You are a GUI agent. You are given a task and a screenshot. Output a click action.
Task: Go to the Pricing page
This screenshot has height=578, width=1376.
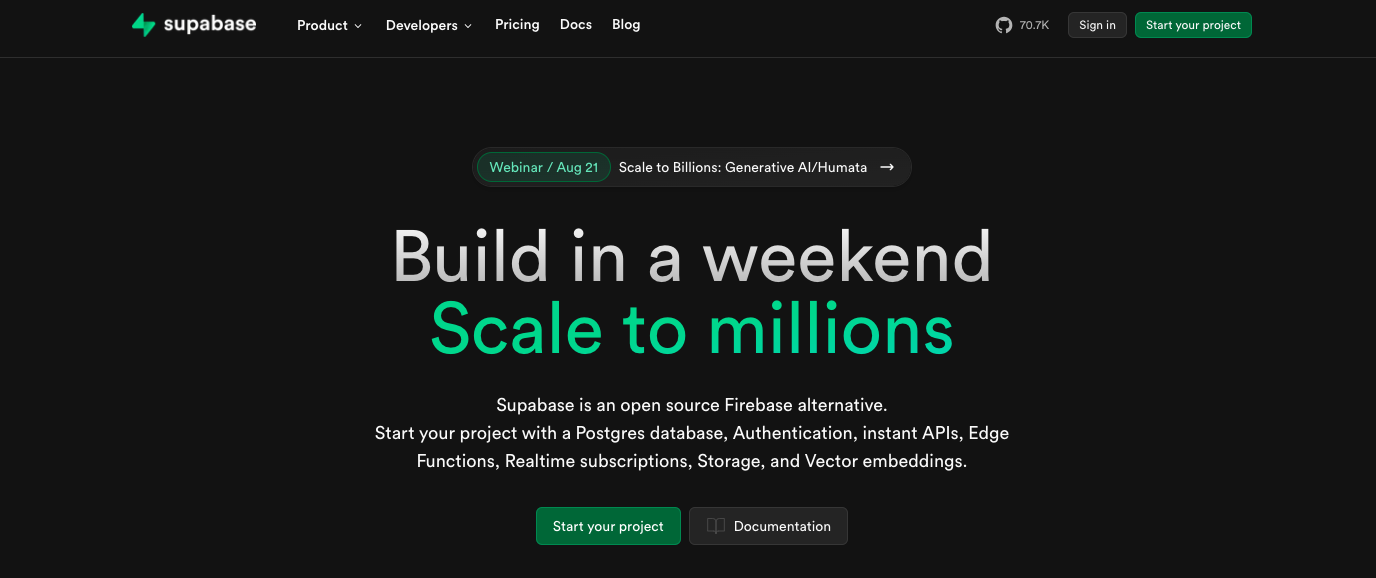(x=517, y=24)
